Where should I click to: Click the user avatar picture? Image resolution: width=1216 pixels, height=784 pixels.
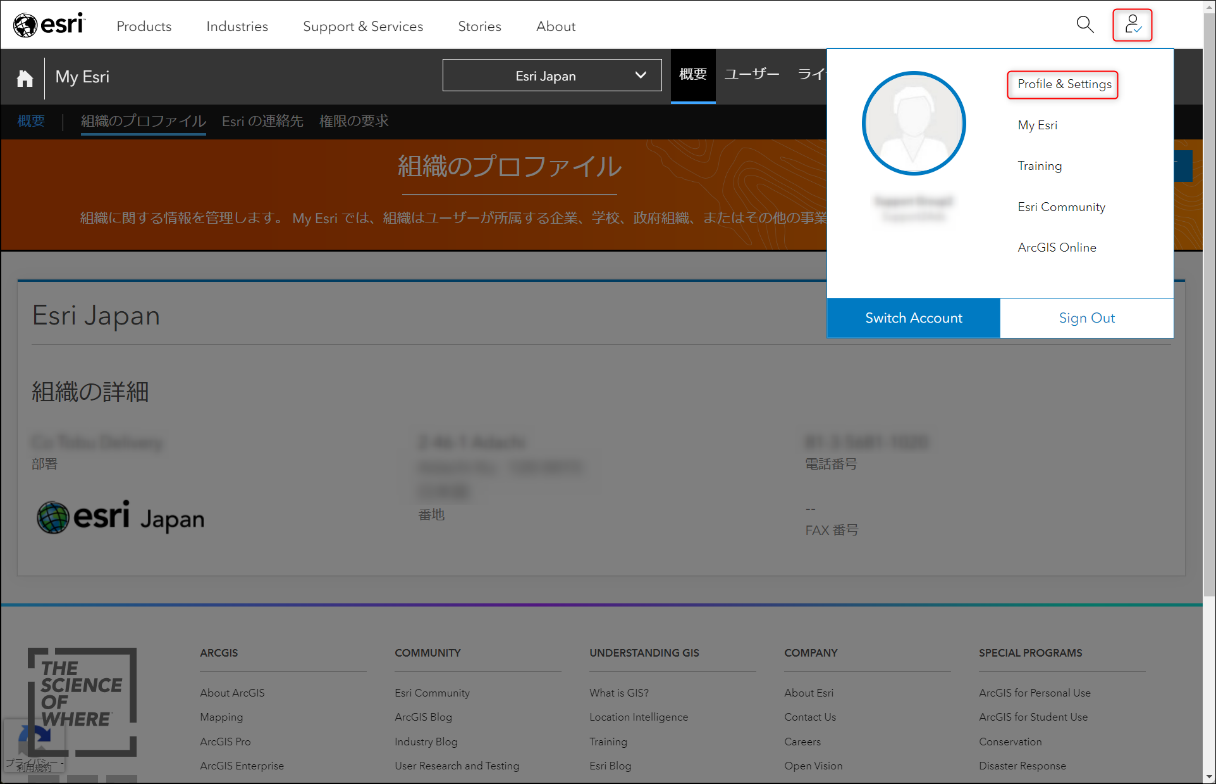(x=914, y=124)
